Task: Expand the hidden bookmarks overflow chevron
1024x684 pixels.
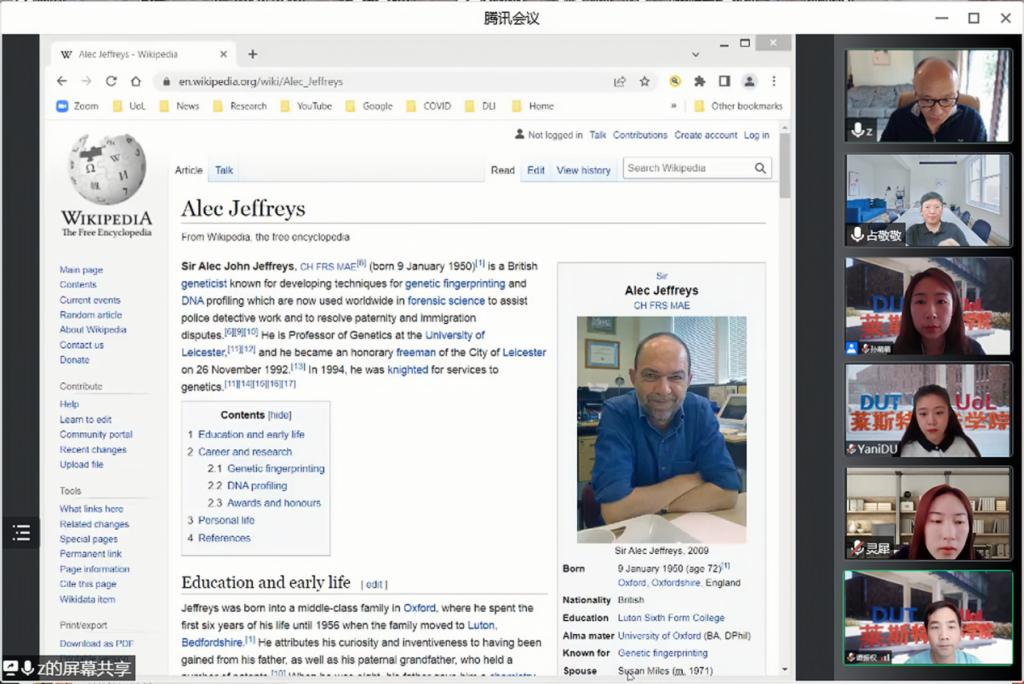Action: pyautogui.click(x=674, y=106)
